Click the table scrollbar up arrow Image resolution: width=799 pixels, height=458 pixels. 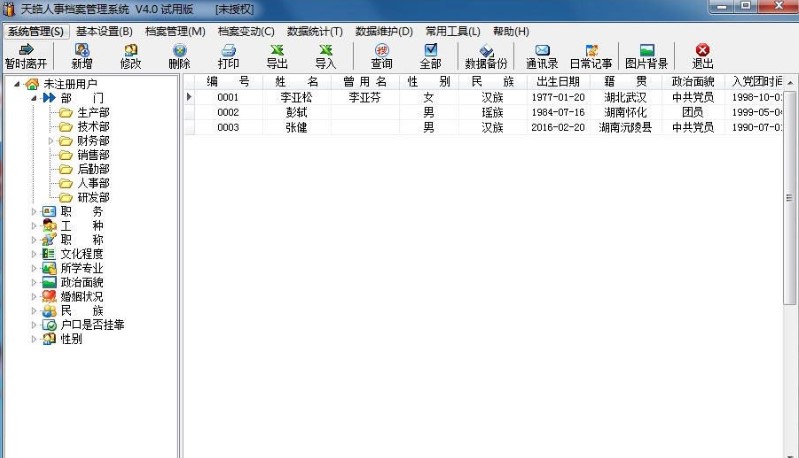tap(790, 82)
